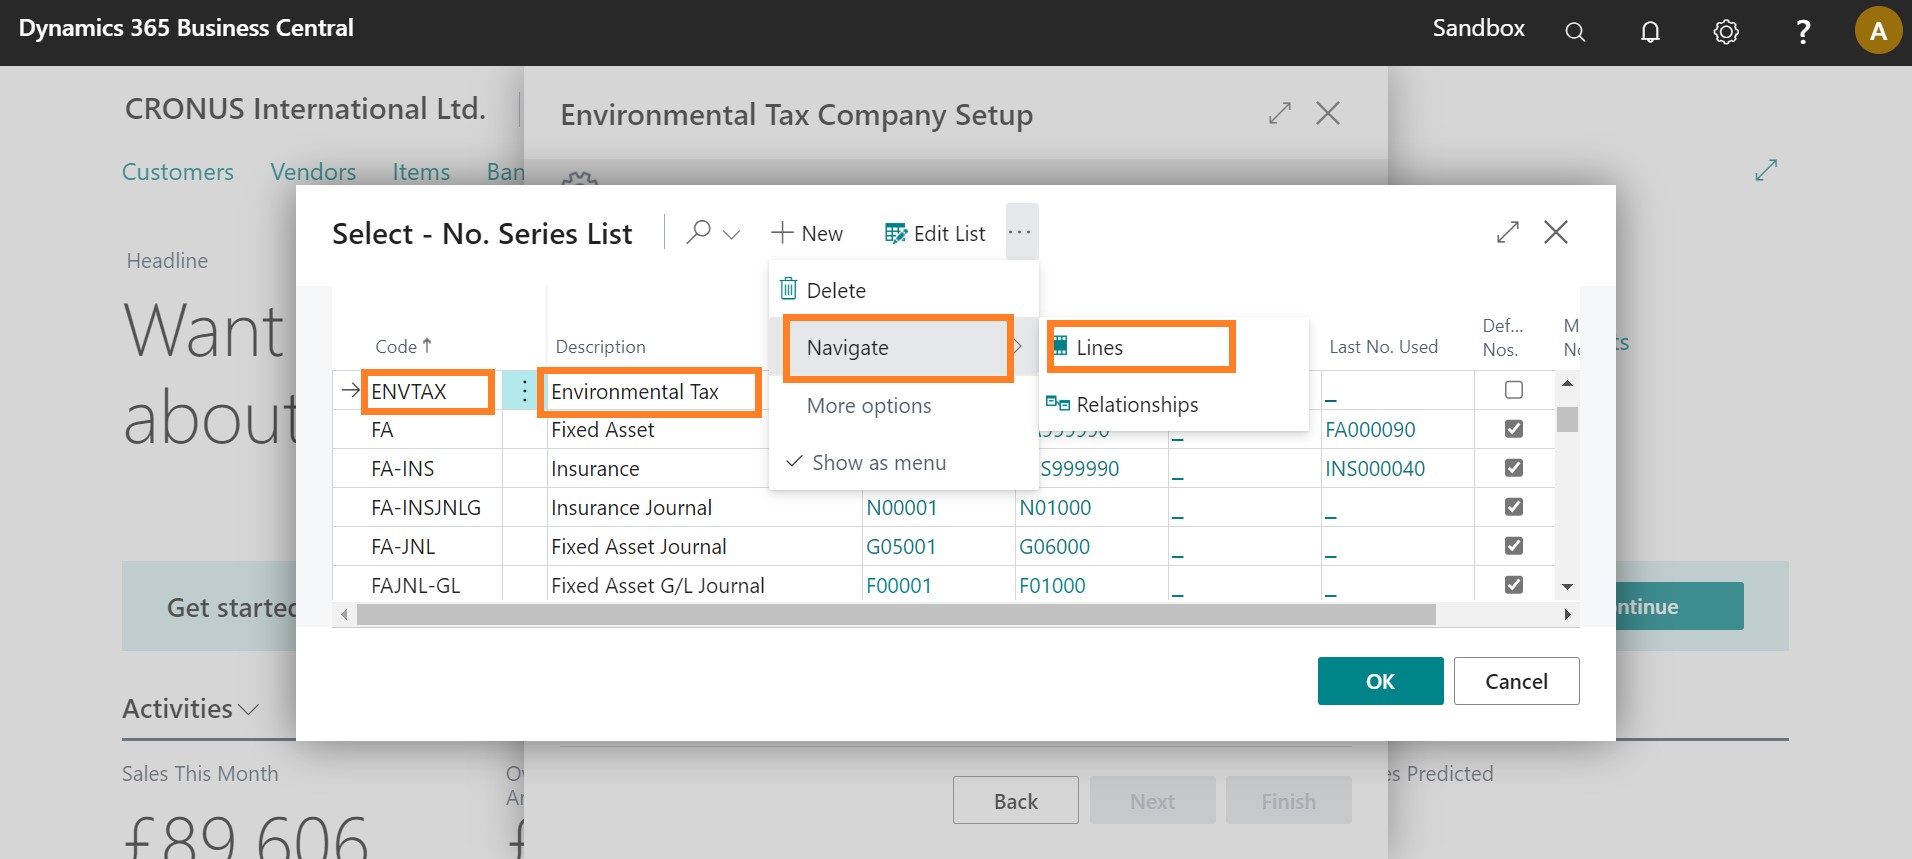Click the Delete trash icon

tap(789, 290)
